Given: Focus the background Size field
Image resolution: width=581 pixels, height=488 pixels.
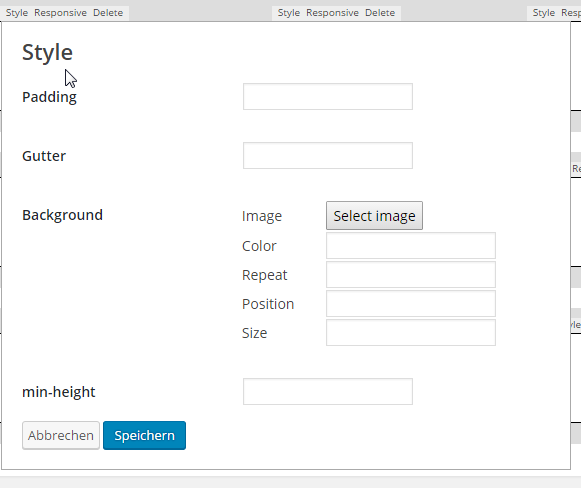Looking at the screenshot, I should click(x=411, y=332).
